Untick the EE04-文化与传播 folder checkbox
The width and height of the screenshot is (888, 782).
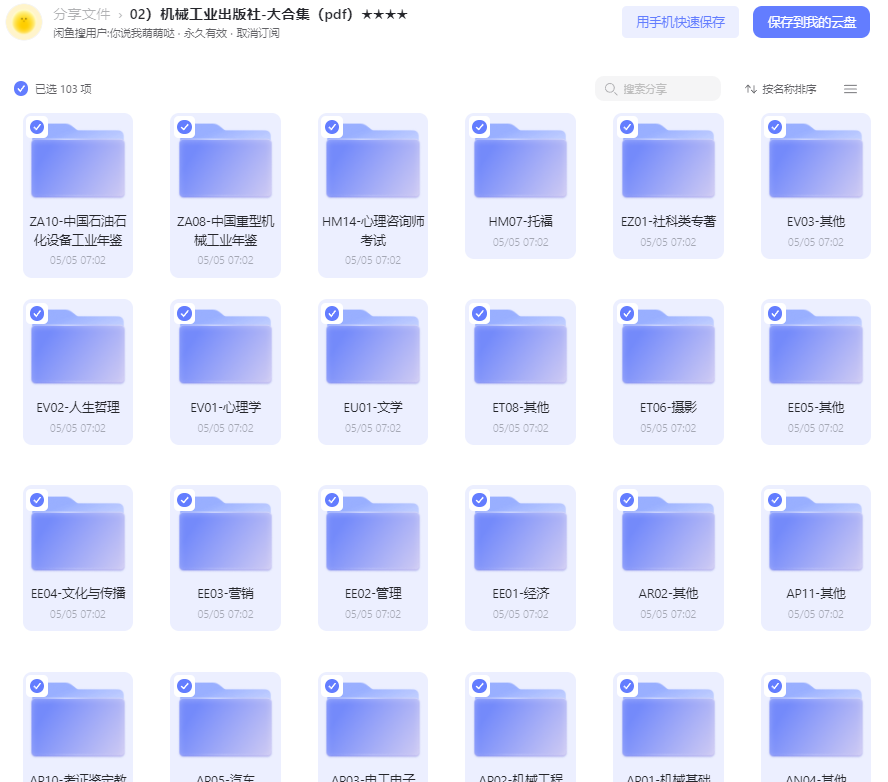(x=37, y=499)
